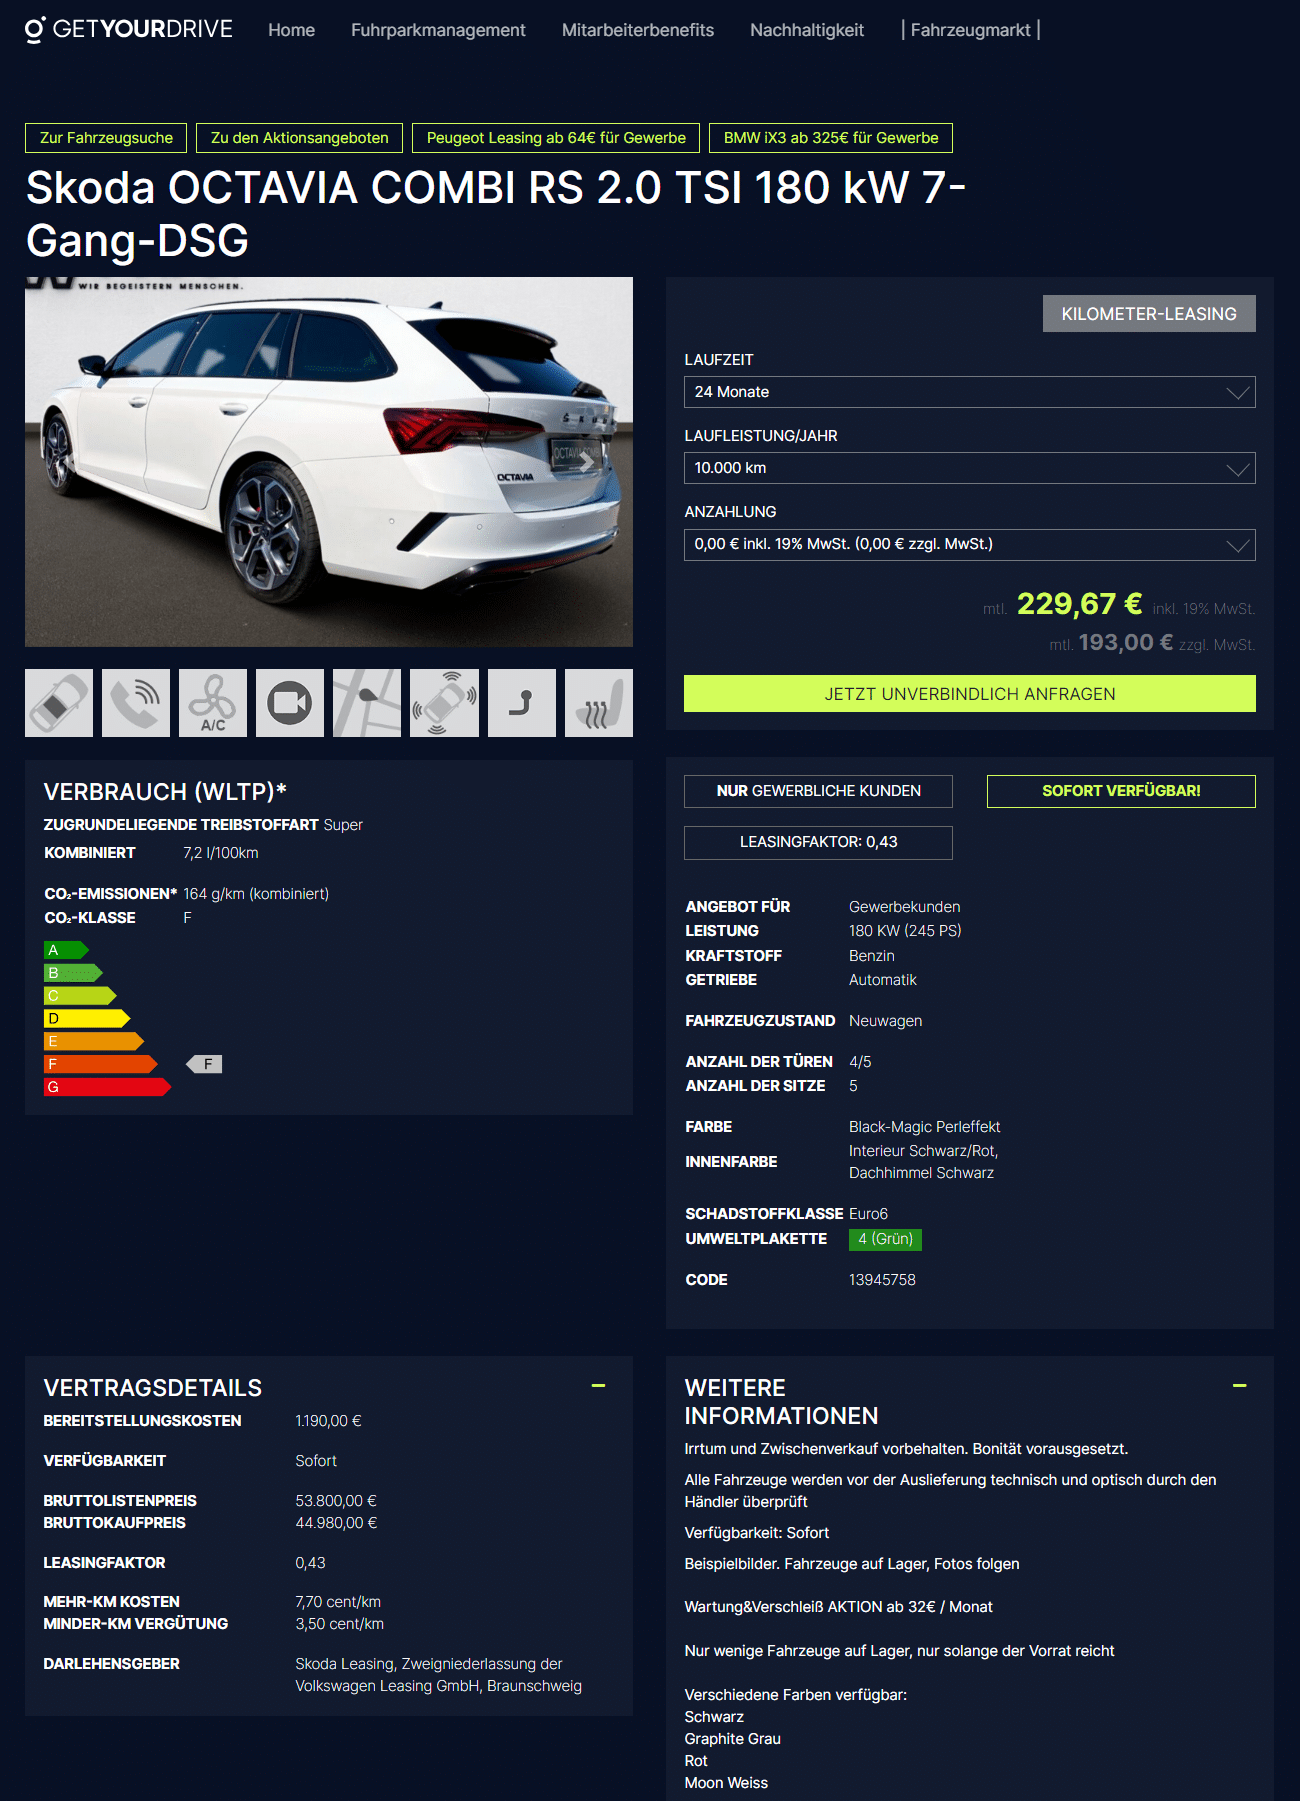Click the Bereitstellungskosten 1.190,00 € value
This screenshot has height=1801, width=1300.
click(328, 1421)
